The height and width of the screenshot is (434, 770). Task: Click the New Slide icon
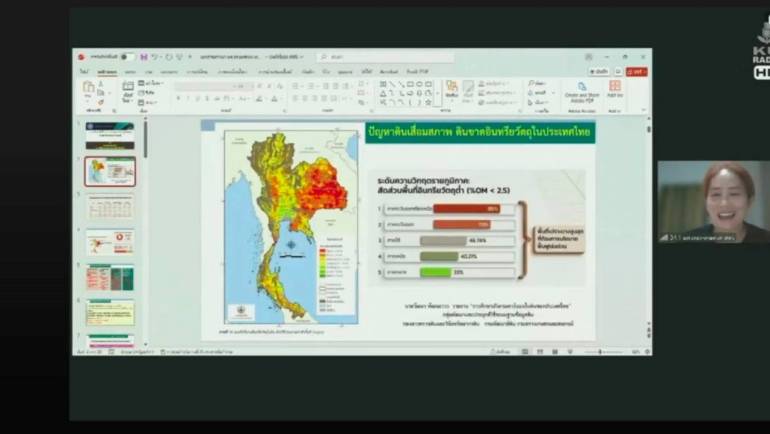tap(127, 89)
